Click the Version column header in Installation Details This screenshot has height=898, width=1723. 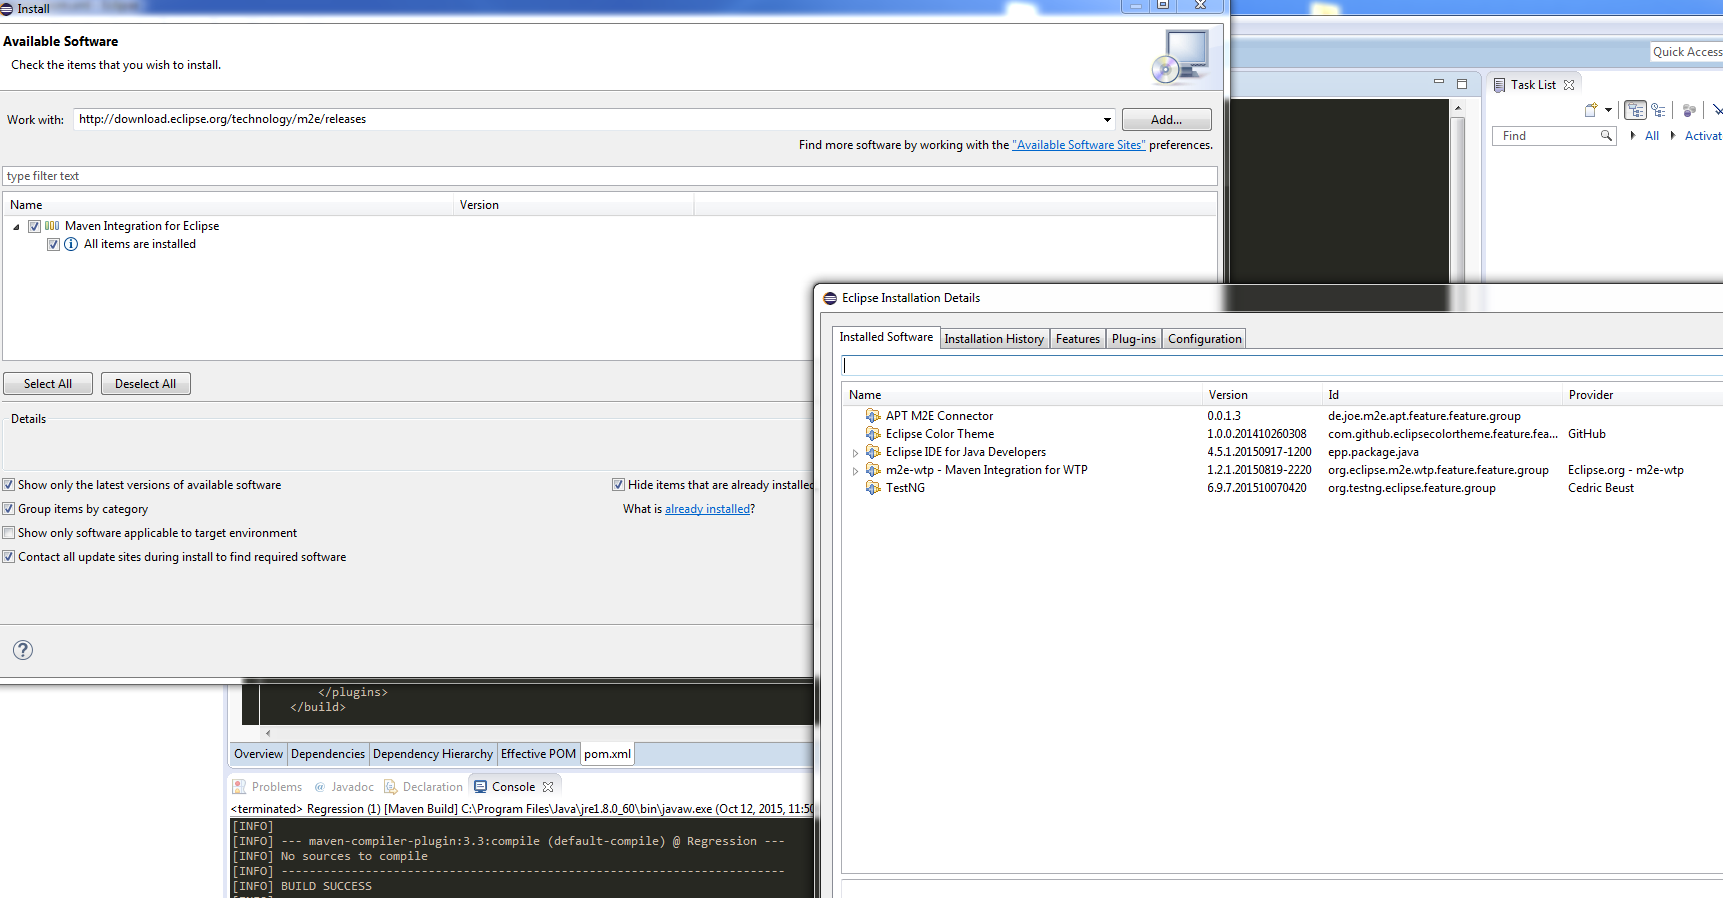tap(1260, 395)
